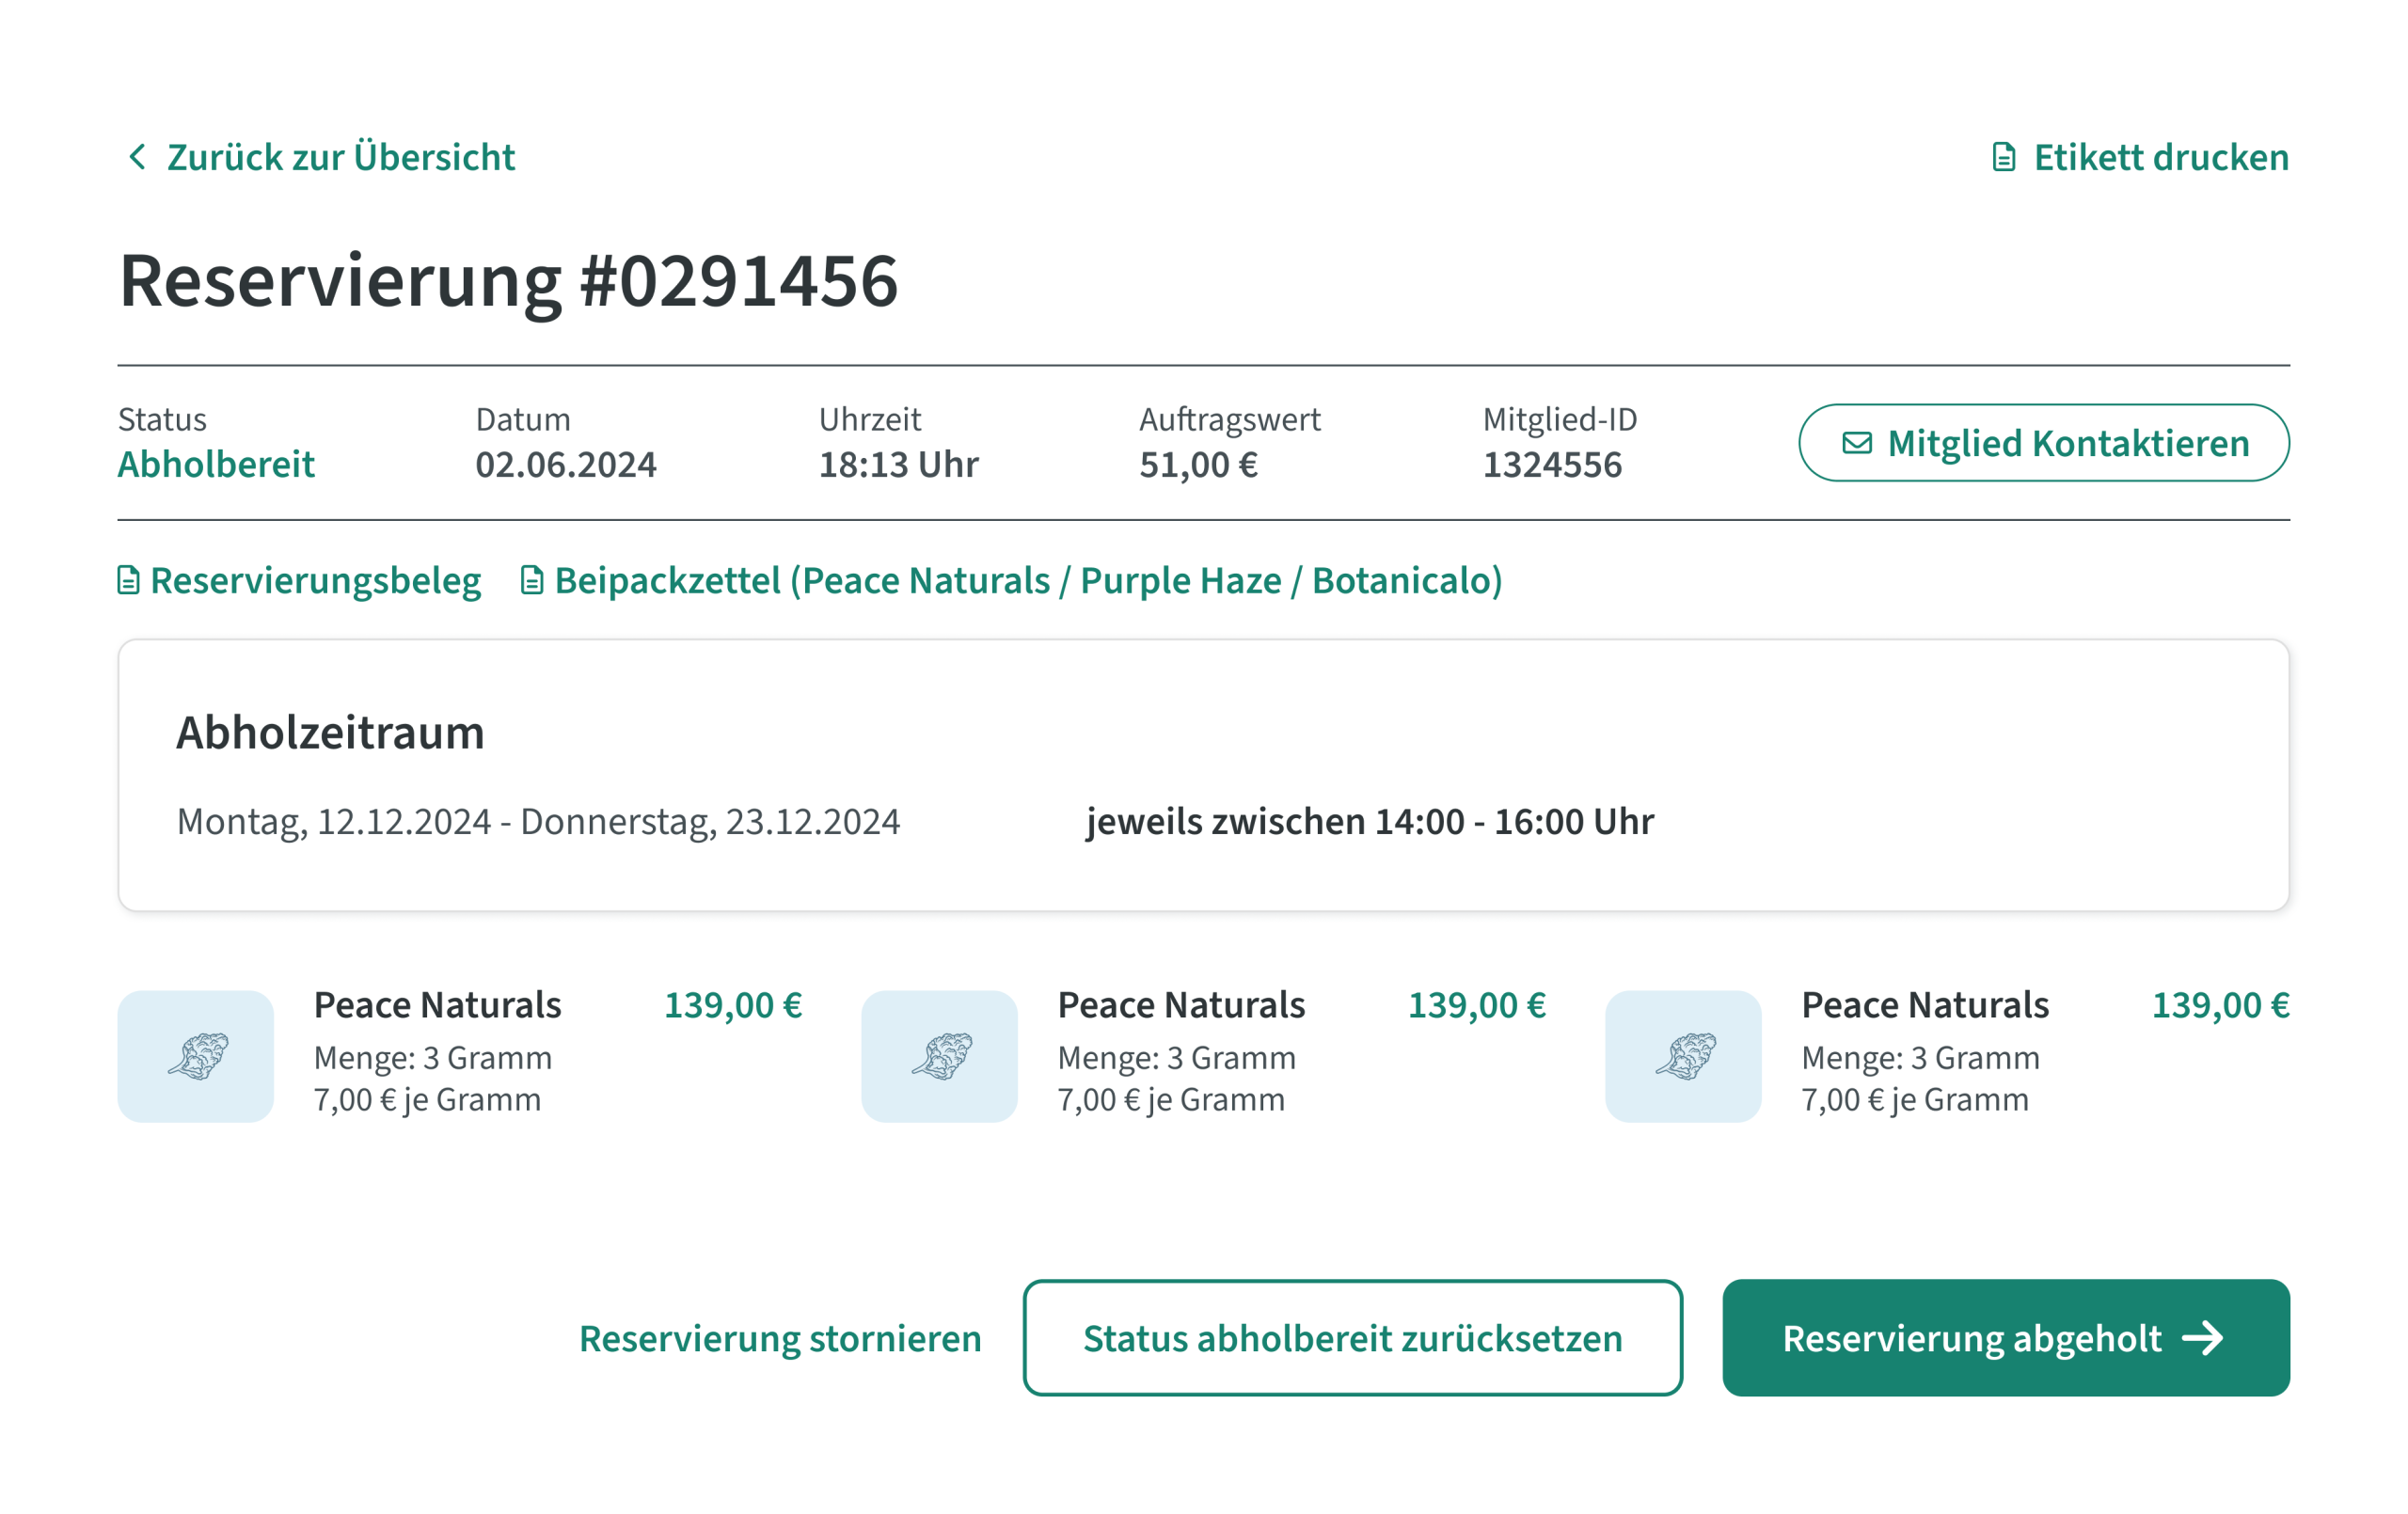
Task: Click the Abholzeitraum card heading
Action: click(x=331, y=733)
